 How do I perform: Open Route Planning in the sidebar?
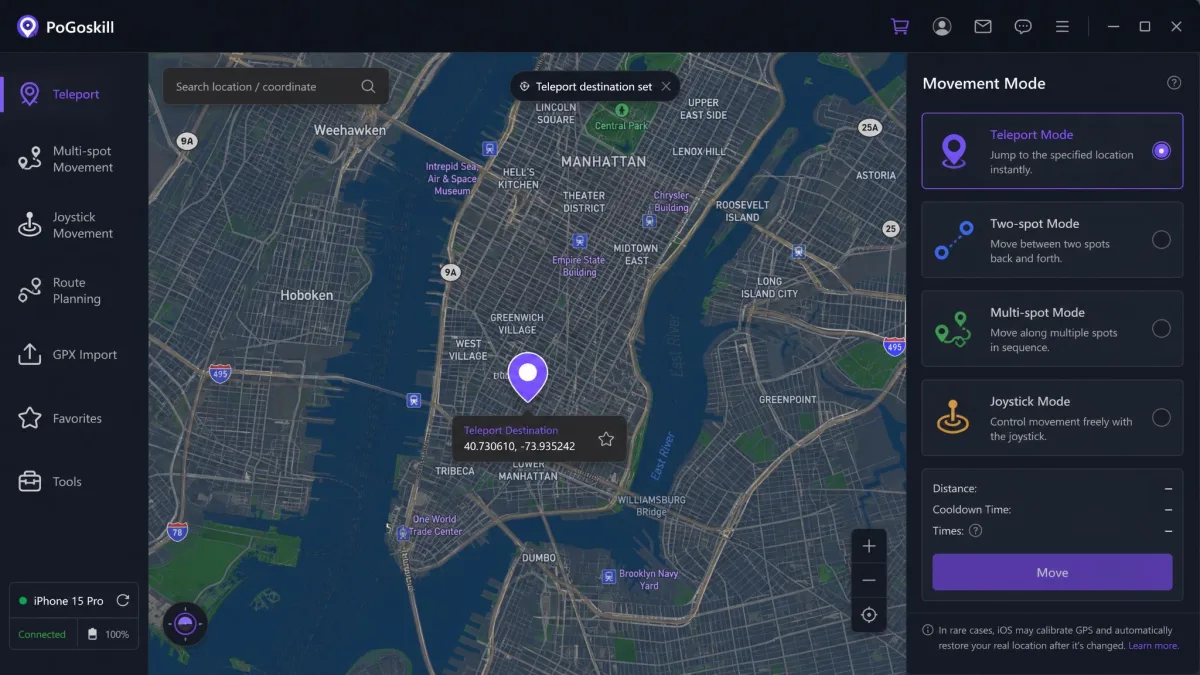coord(74,291)
